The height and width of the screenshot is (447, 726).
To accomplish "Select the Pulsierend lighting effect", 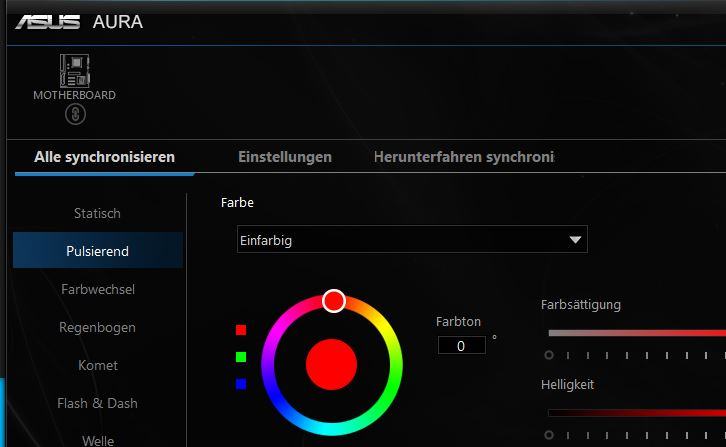I will [x=97, y=251].
